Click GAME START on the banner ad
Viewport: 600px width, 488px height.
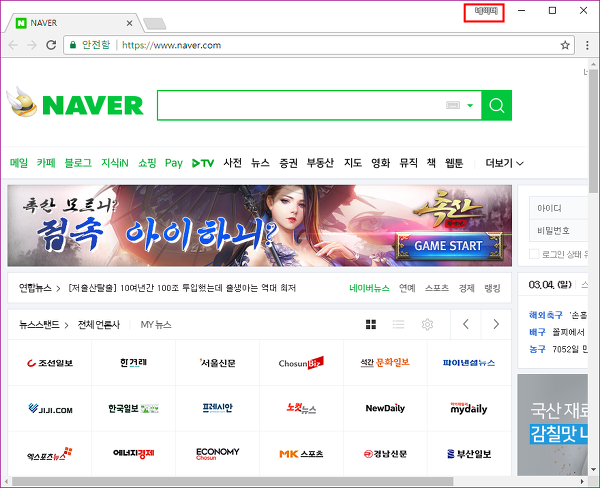[x=448, y=246]
